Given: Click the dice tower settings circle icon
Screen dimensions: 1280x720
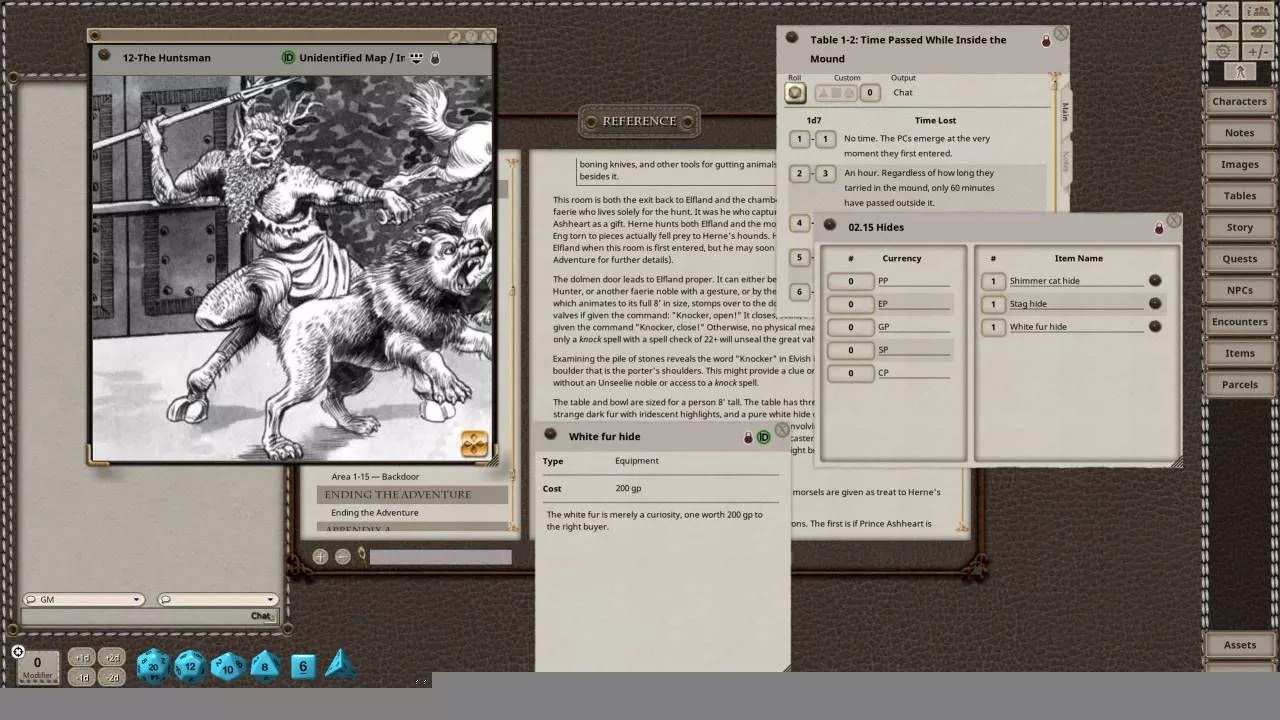Looking at the screenshot, I should coord(18,652).
